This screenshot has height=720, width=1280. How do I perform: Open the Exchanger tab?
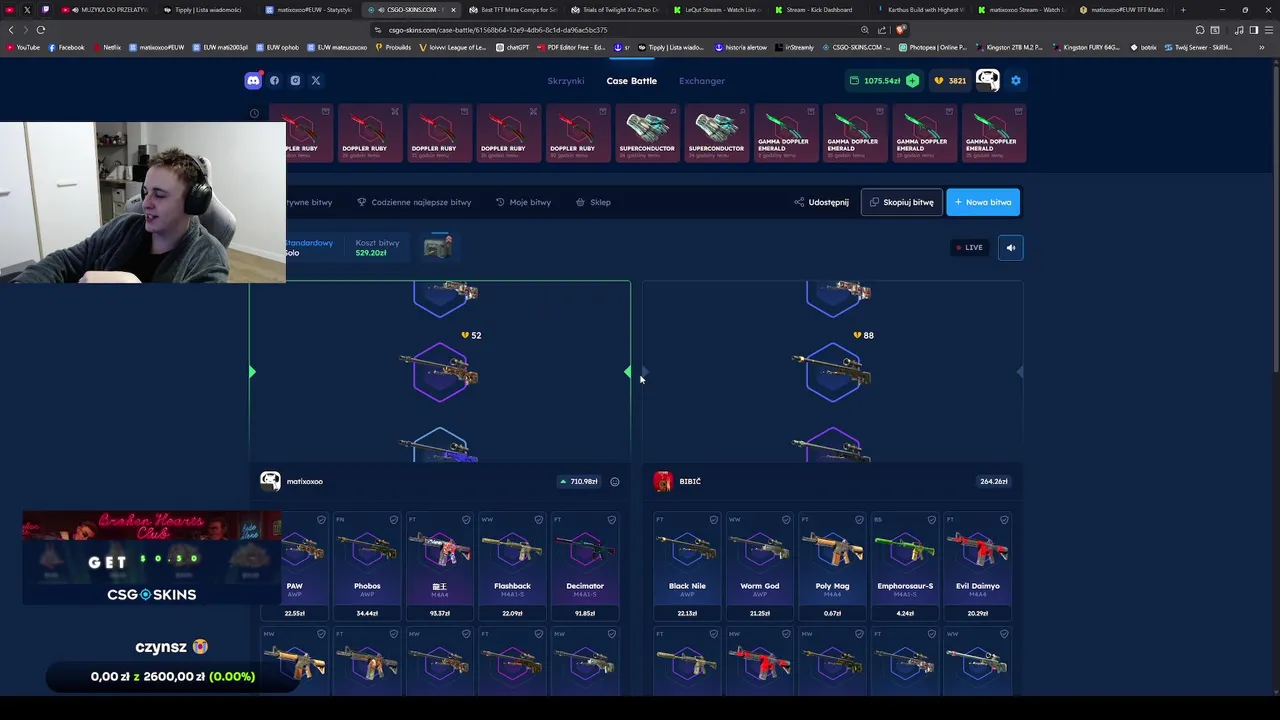pos(702,80)
